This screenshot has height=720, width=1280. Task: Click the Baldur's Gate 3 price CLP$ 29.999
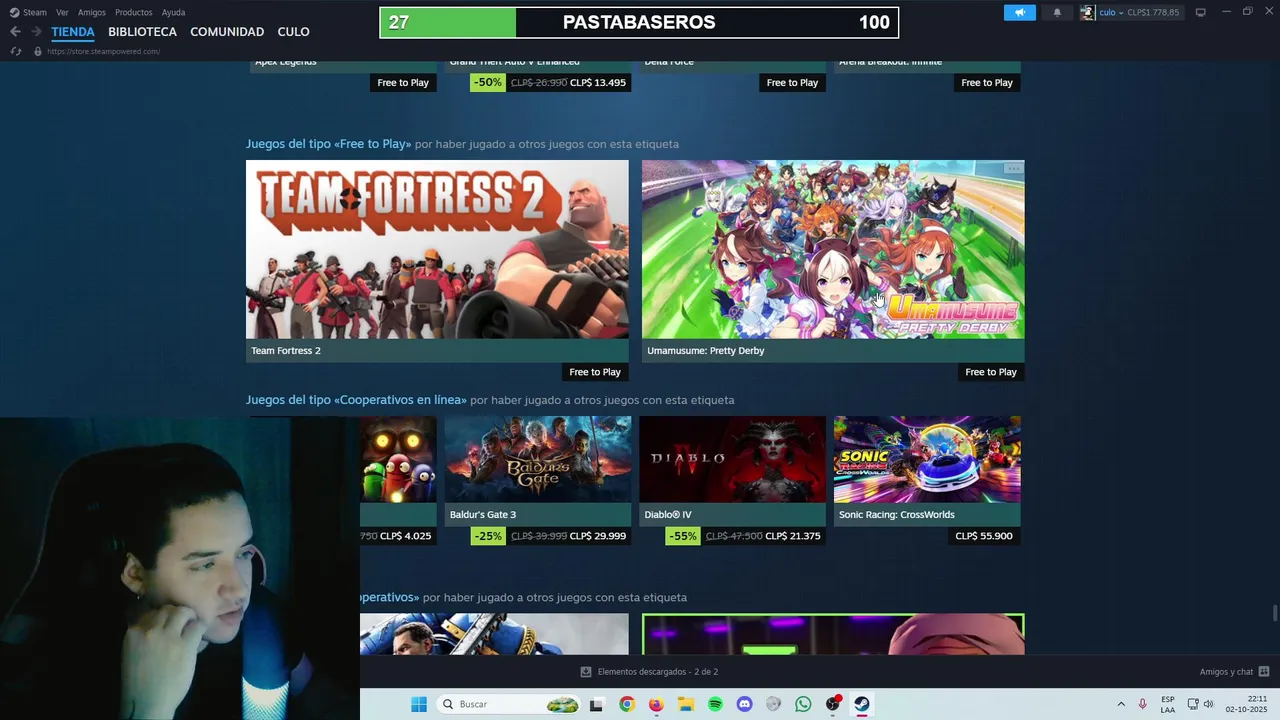pos(598,536)
